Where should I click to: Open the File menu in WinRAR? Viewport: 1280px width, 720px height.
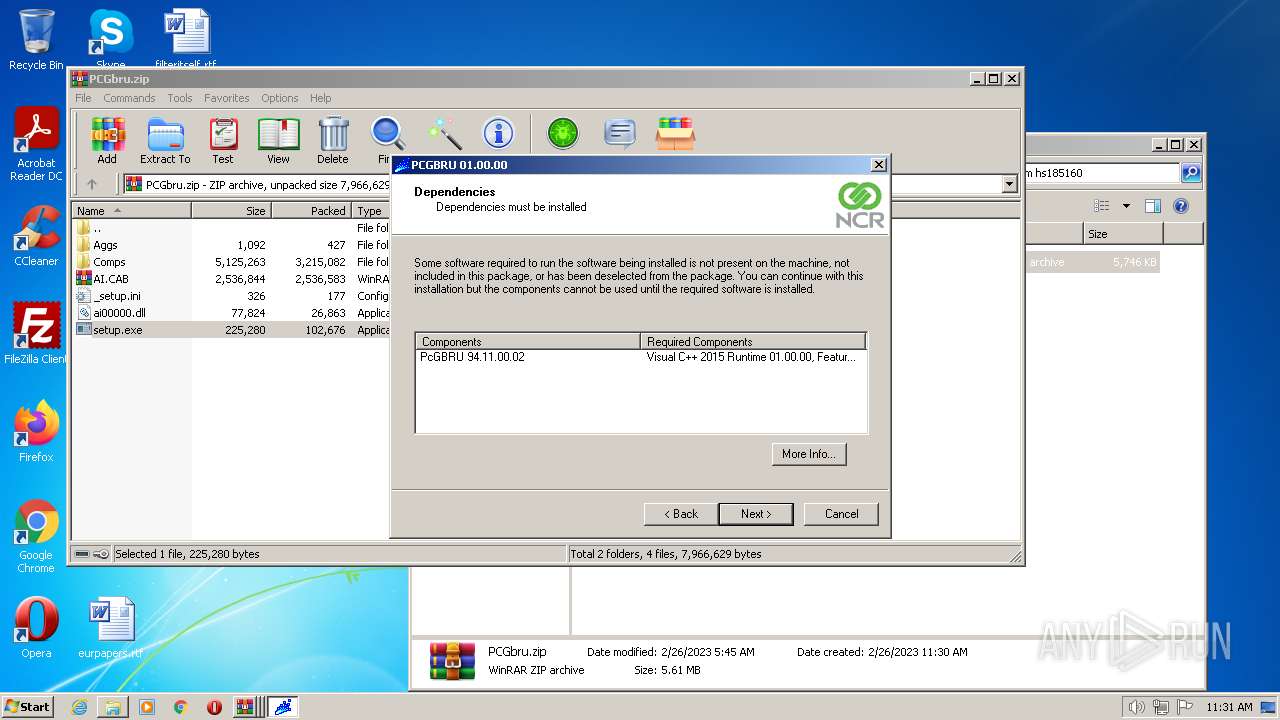[83, 98]
